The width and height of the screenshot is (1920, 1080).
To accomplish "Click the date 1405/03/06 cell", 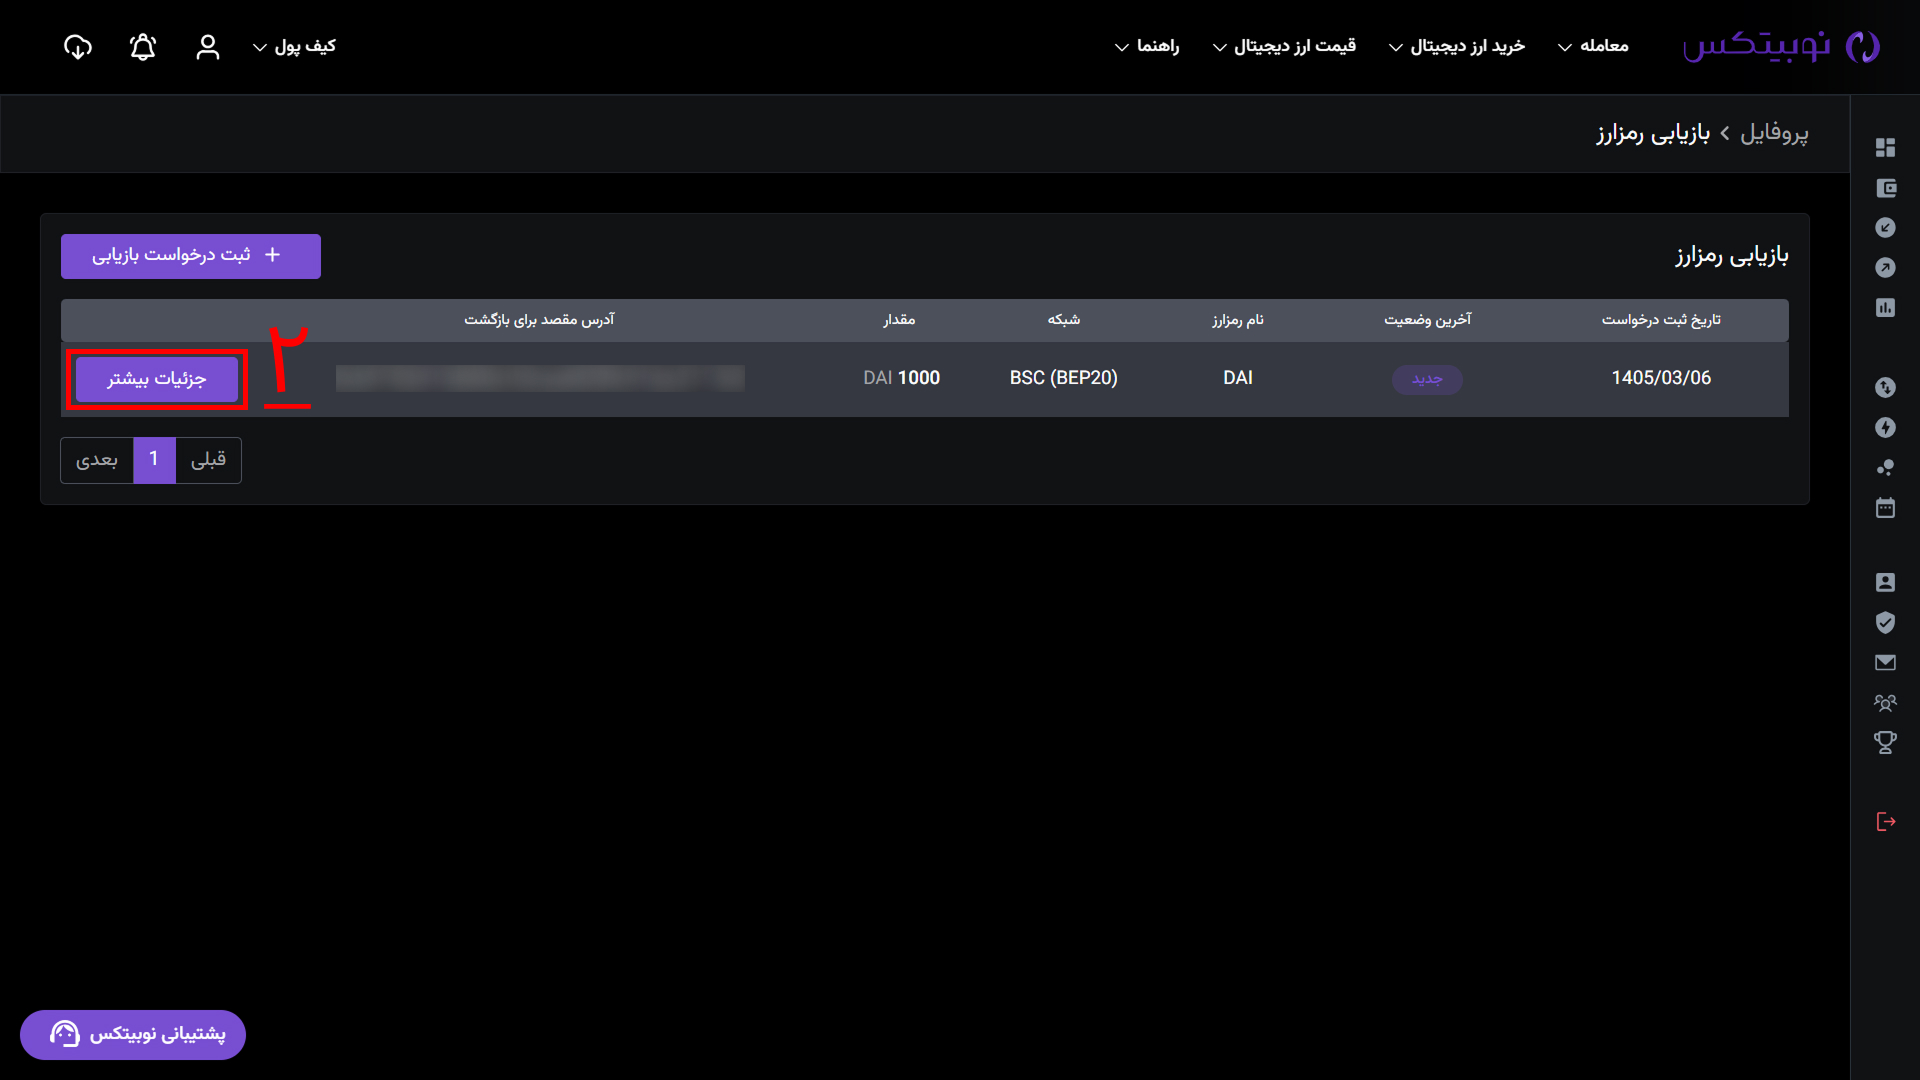I will tap(1661, 378).
